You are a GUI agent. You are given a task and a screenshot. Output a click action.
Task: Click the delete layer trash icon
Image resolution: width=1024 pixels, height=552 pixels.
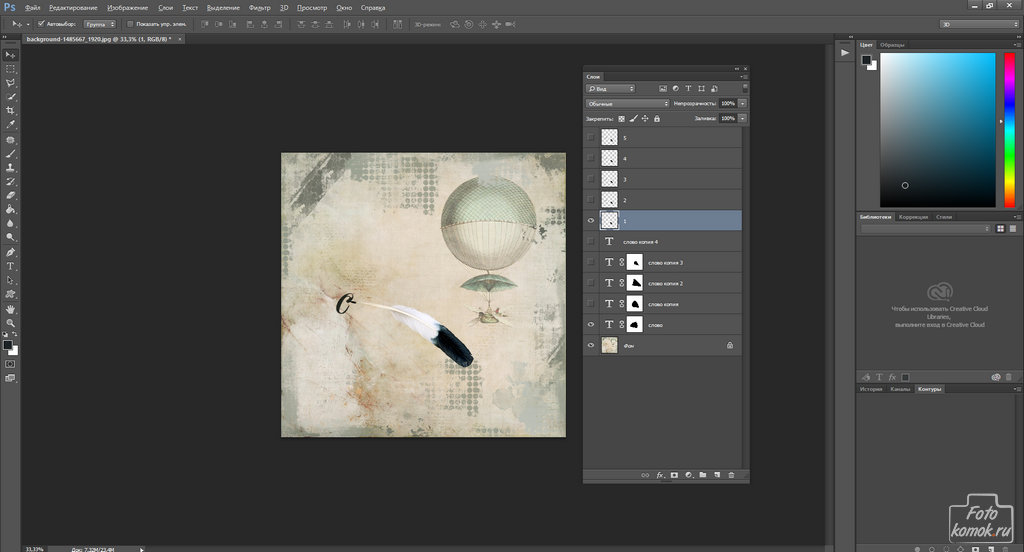[731, 474]
